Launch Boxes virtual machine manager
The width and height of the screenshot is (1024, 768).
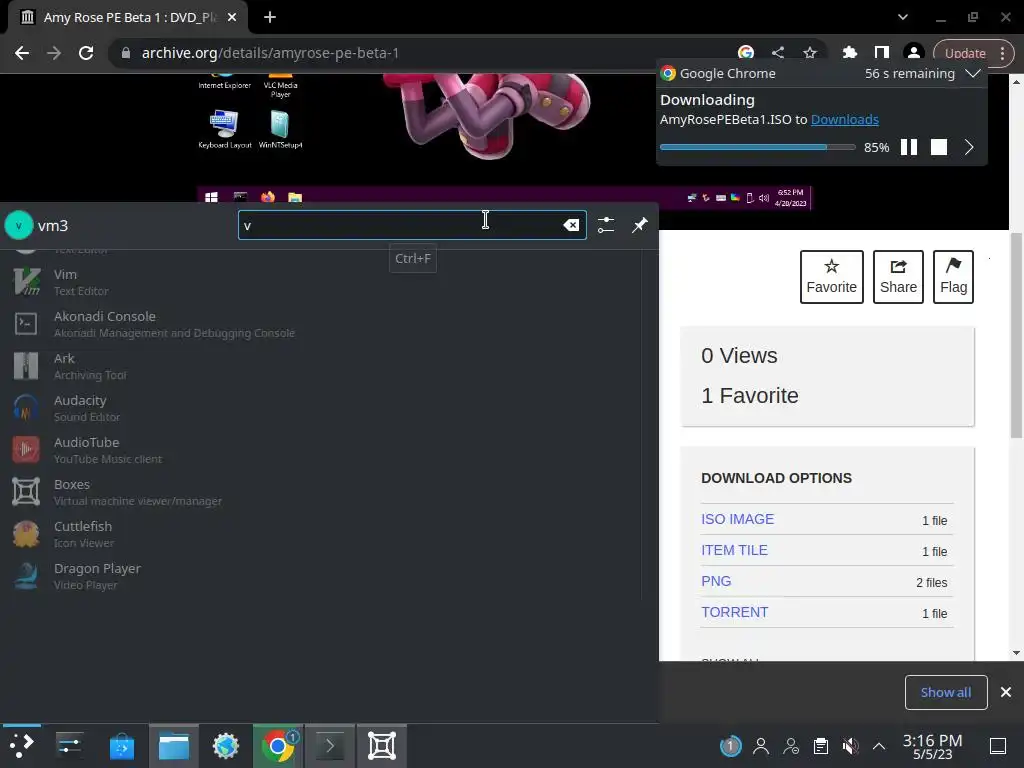click(x=320, y=492)
